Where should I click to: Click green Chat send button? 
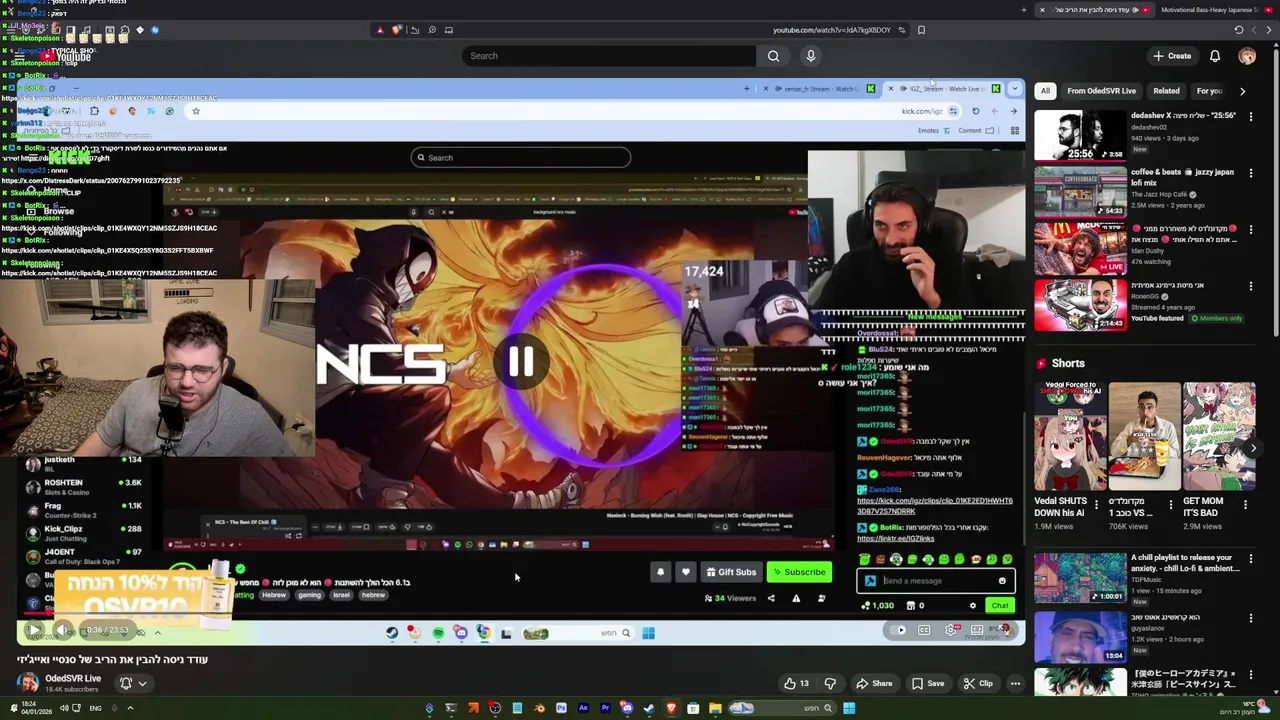pos(1000,605)
